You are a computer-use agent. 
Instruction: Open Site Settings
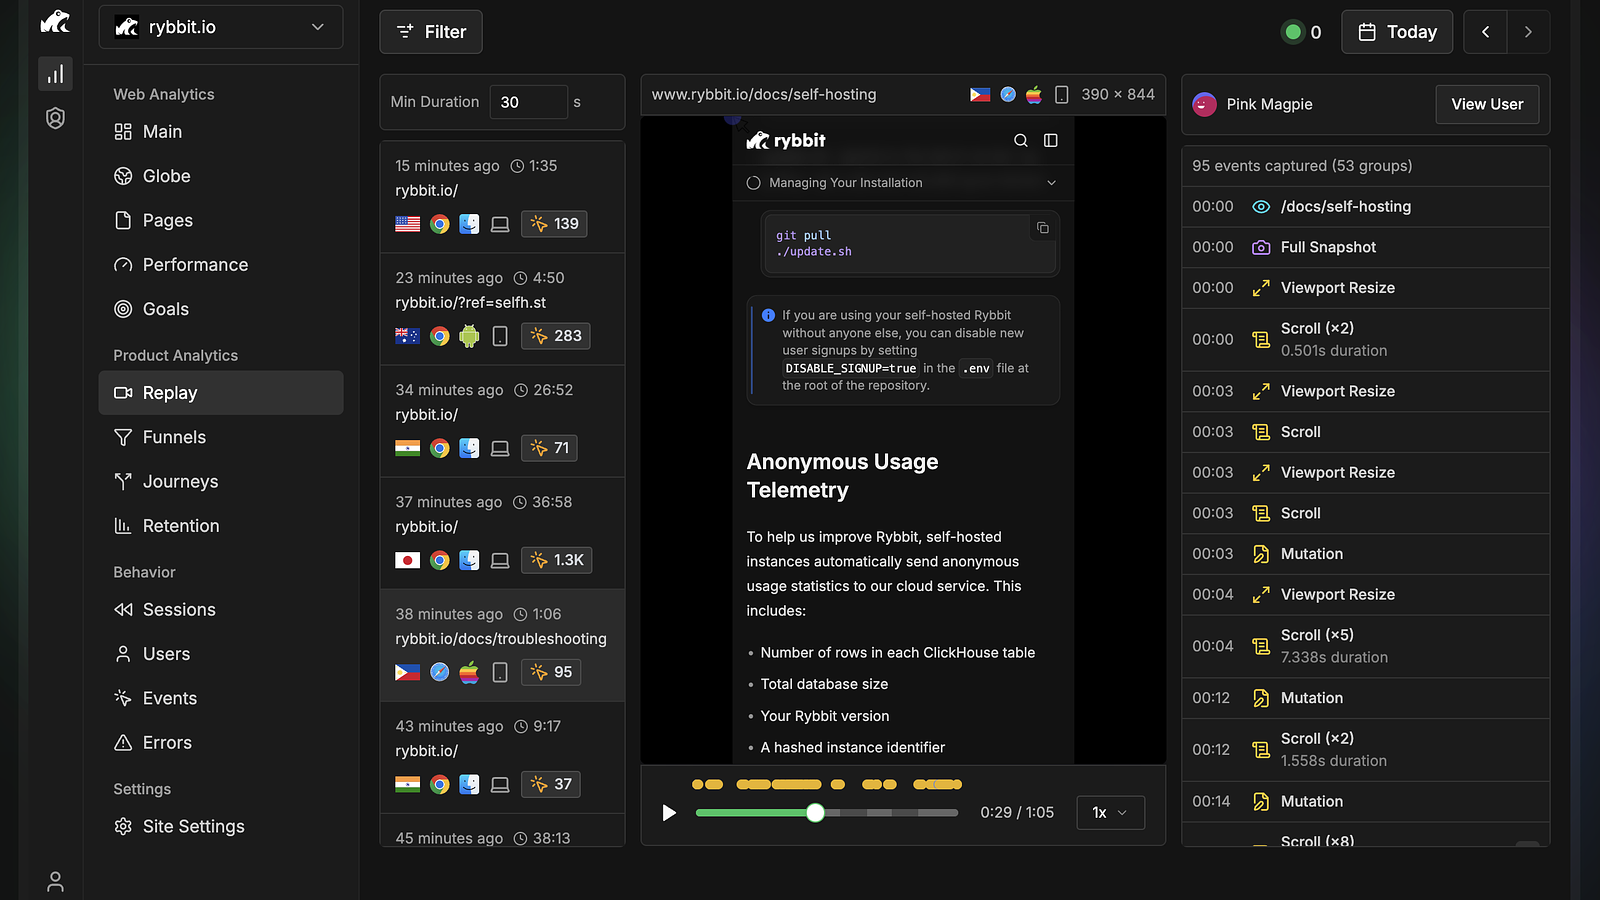pyautogui.click(x=221, y=827)
